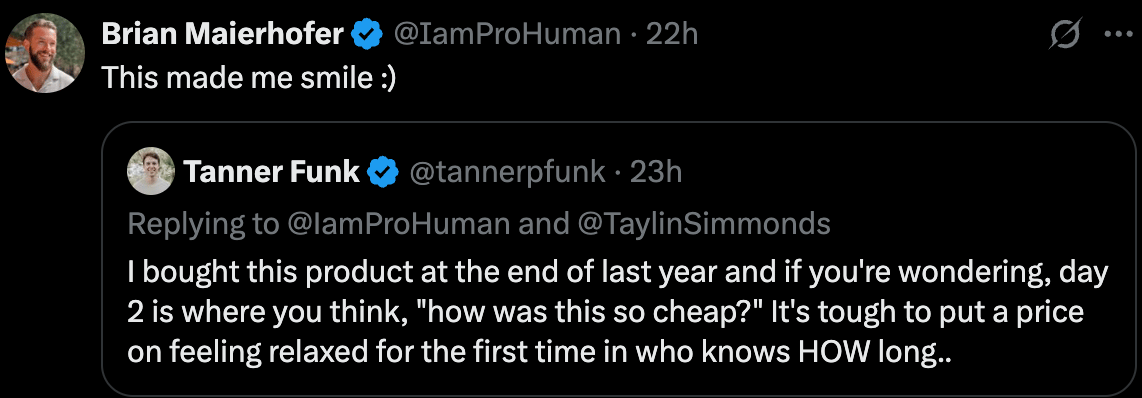Click Tanner Funk's blue verified badge

[x=383, y=172]
